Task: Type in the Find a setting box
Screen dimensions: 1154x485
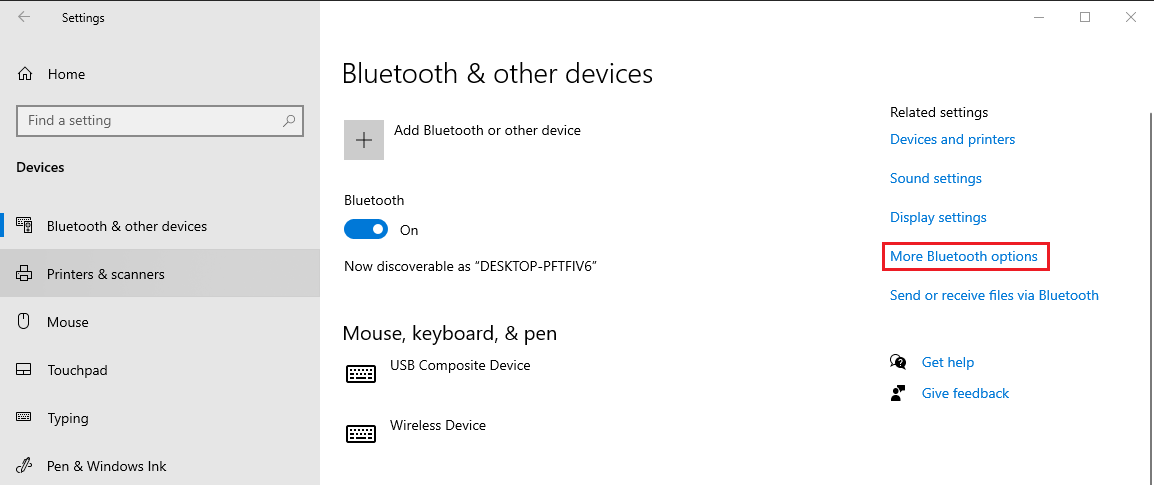Action: pos(150,121)
